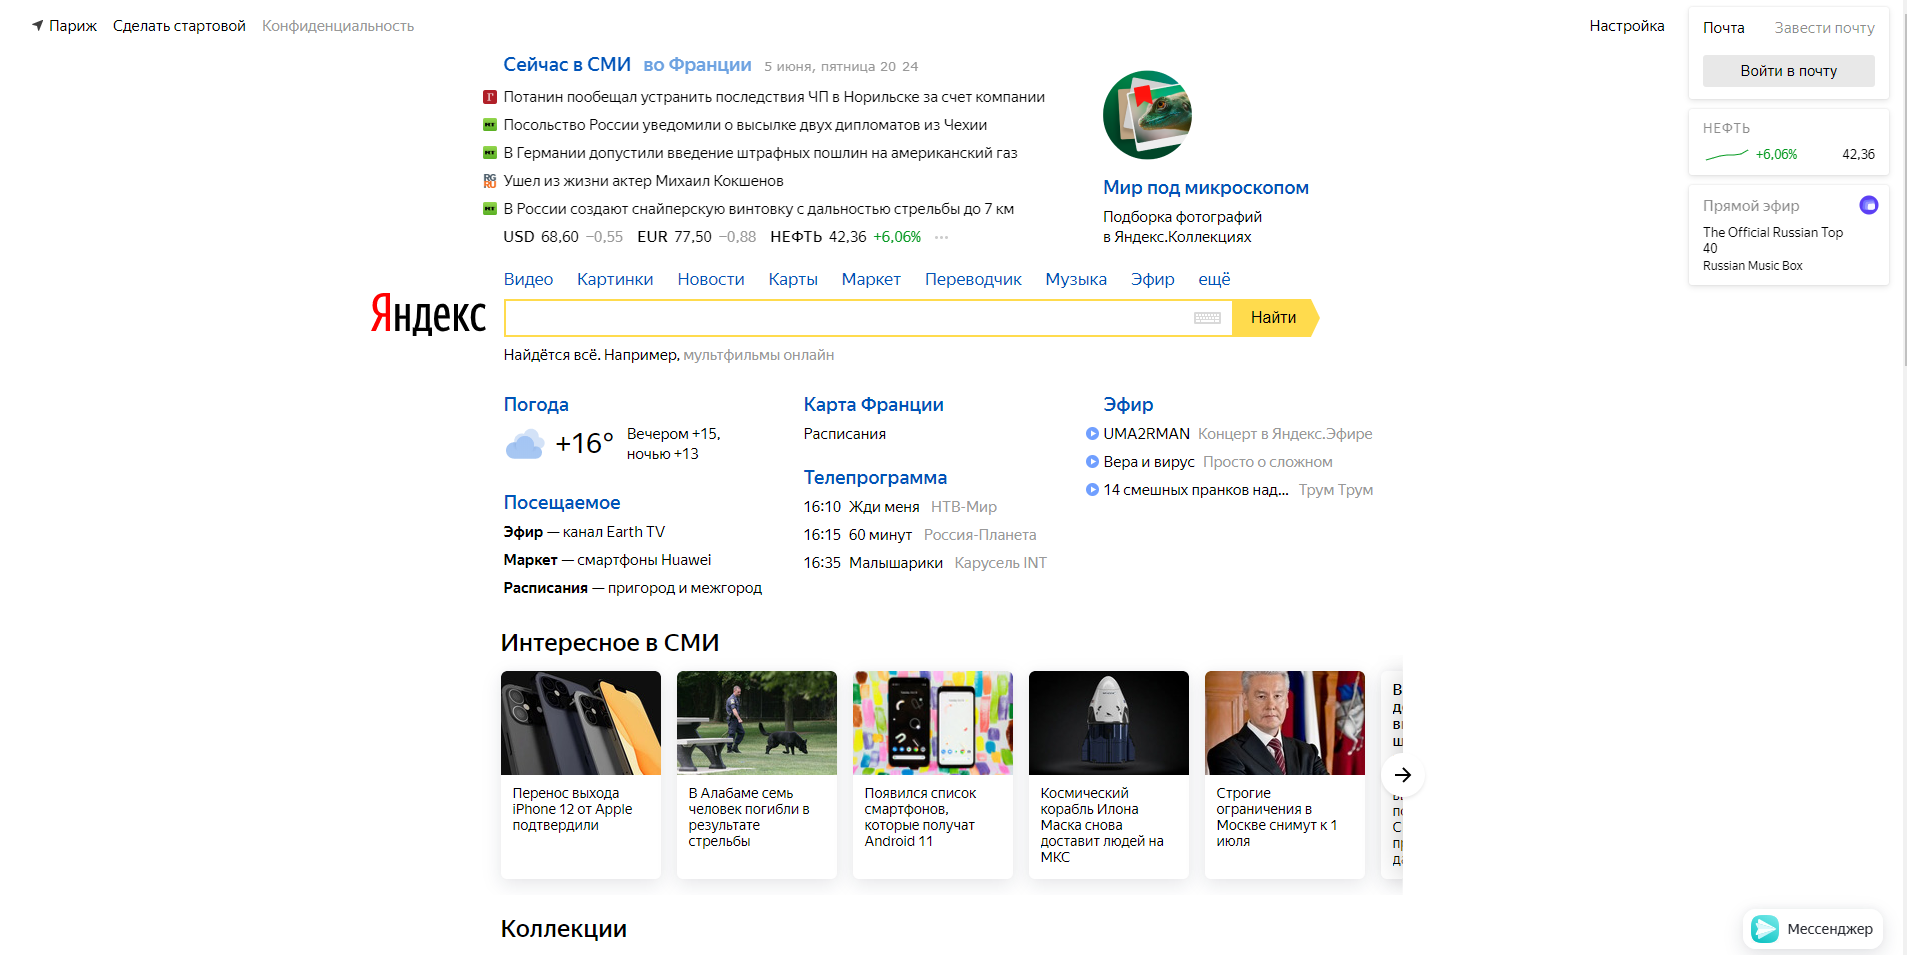Click the Найти search button

point(1274,318)
